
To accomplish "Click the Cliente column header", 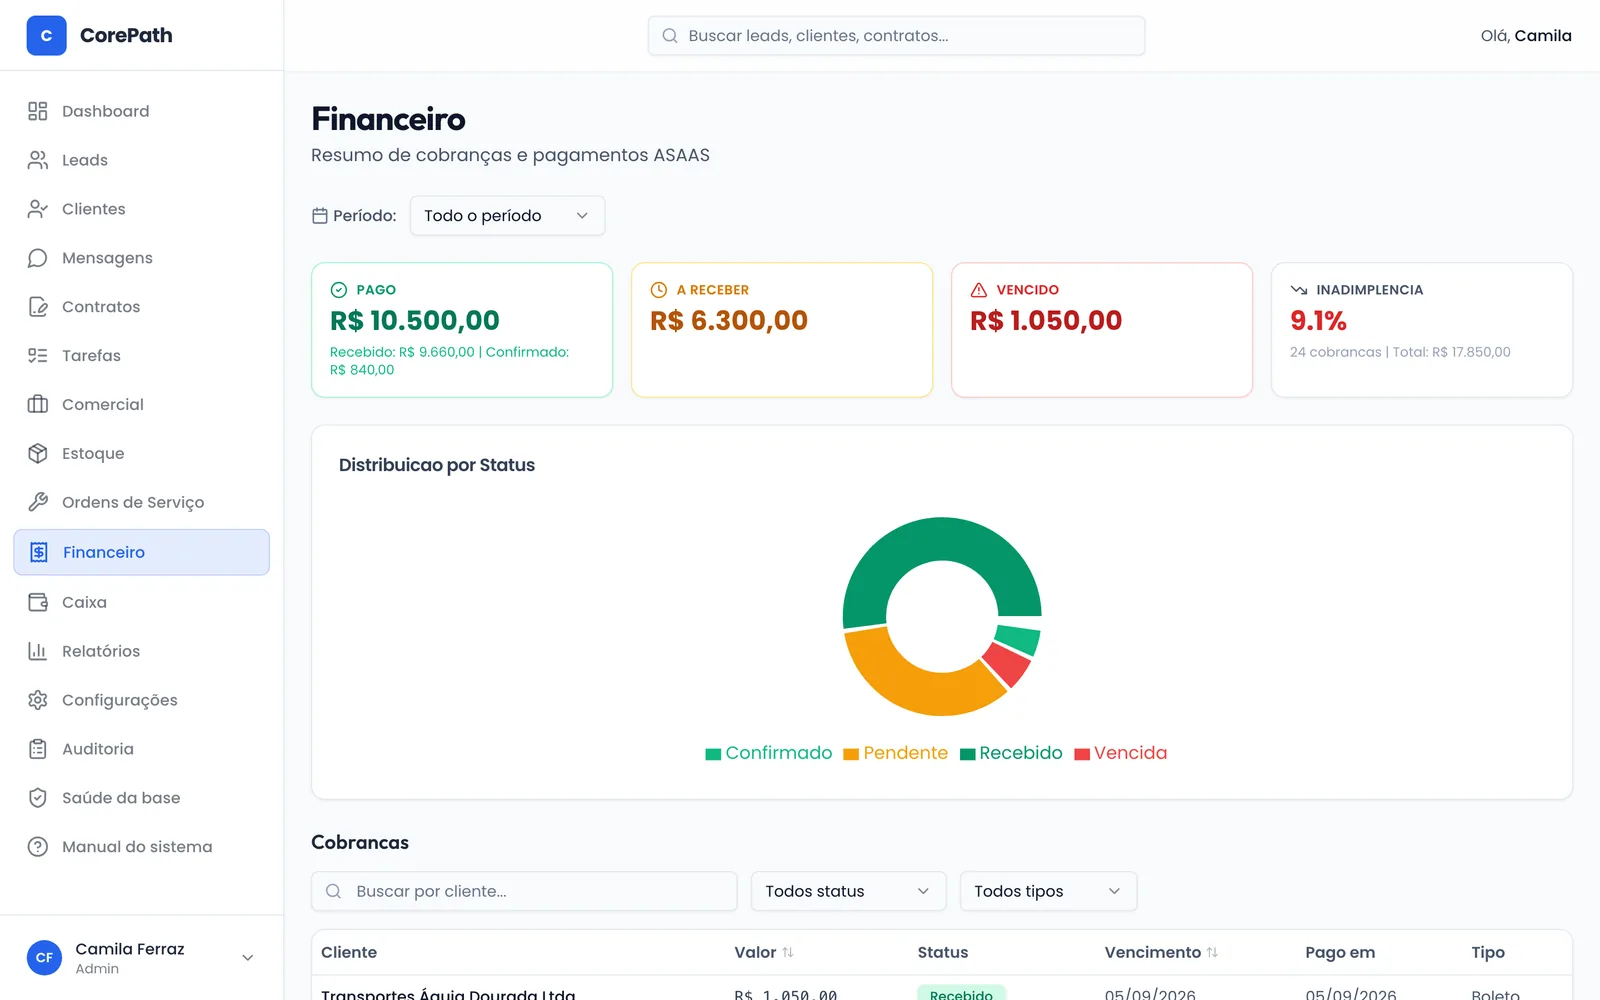I will pos(349,952).
